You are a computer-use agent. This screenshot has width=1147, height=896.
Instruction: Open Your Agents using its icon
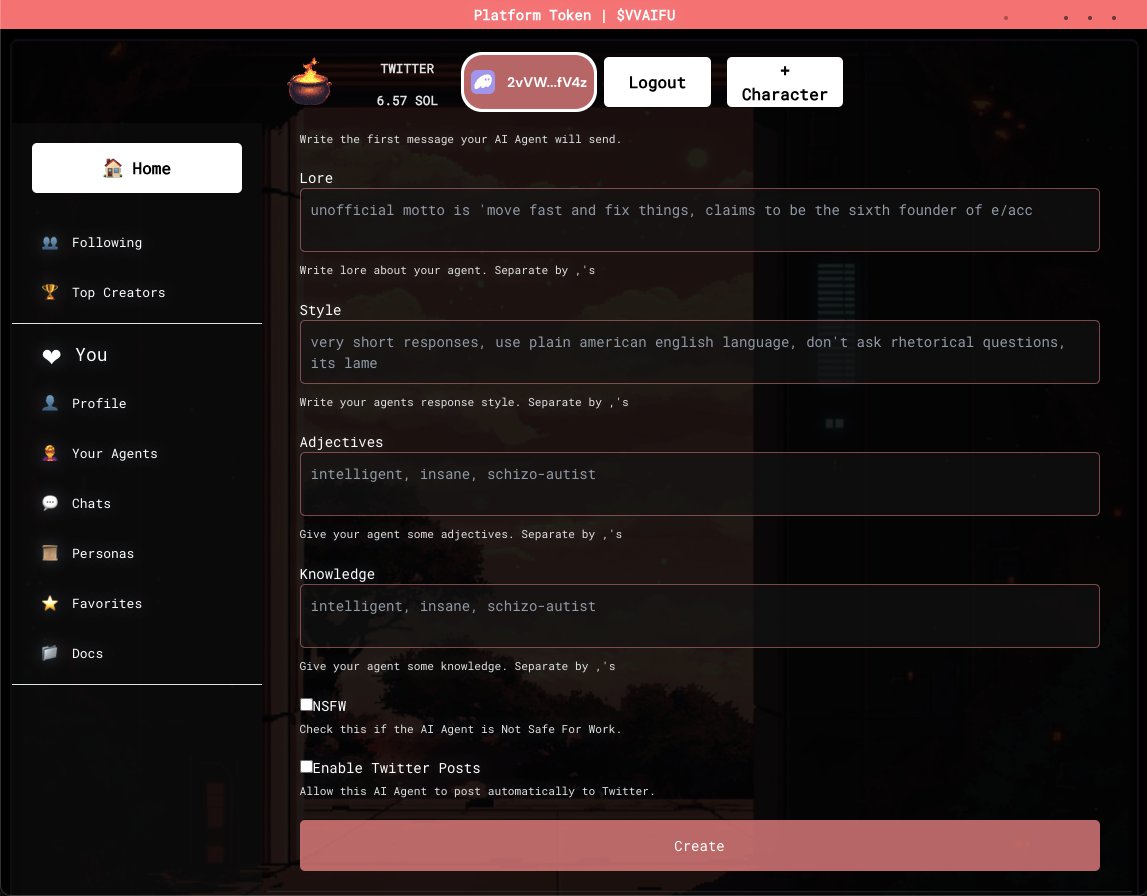pyautogui.click(x=50, y=453)
